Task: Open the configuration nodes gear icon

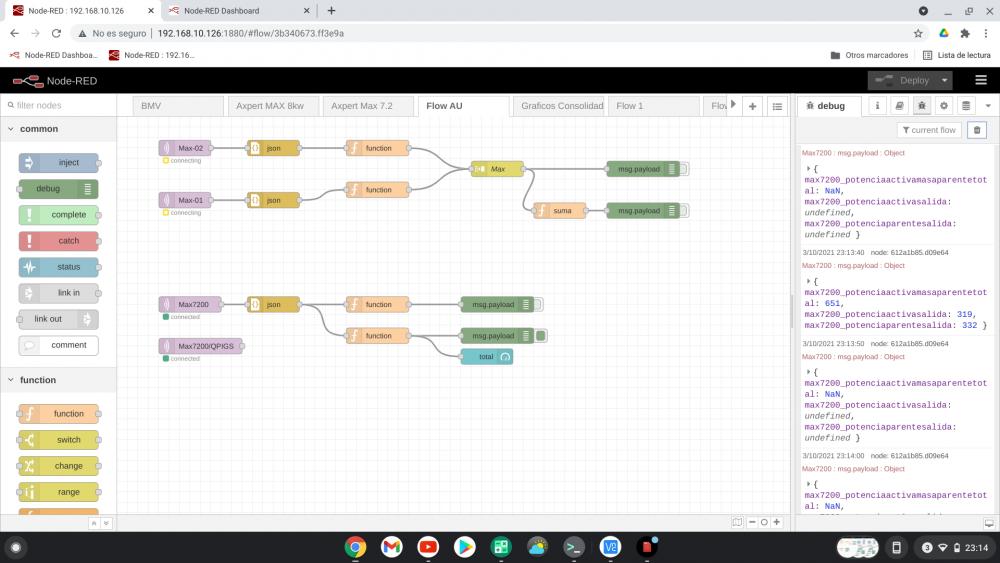Action: pyautogui.click(x=944, y=106)
